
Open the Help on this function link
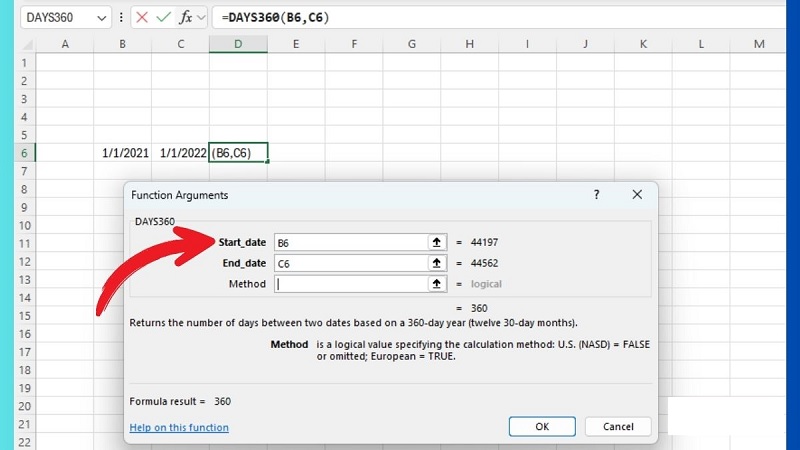coord(179,428)
